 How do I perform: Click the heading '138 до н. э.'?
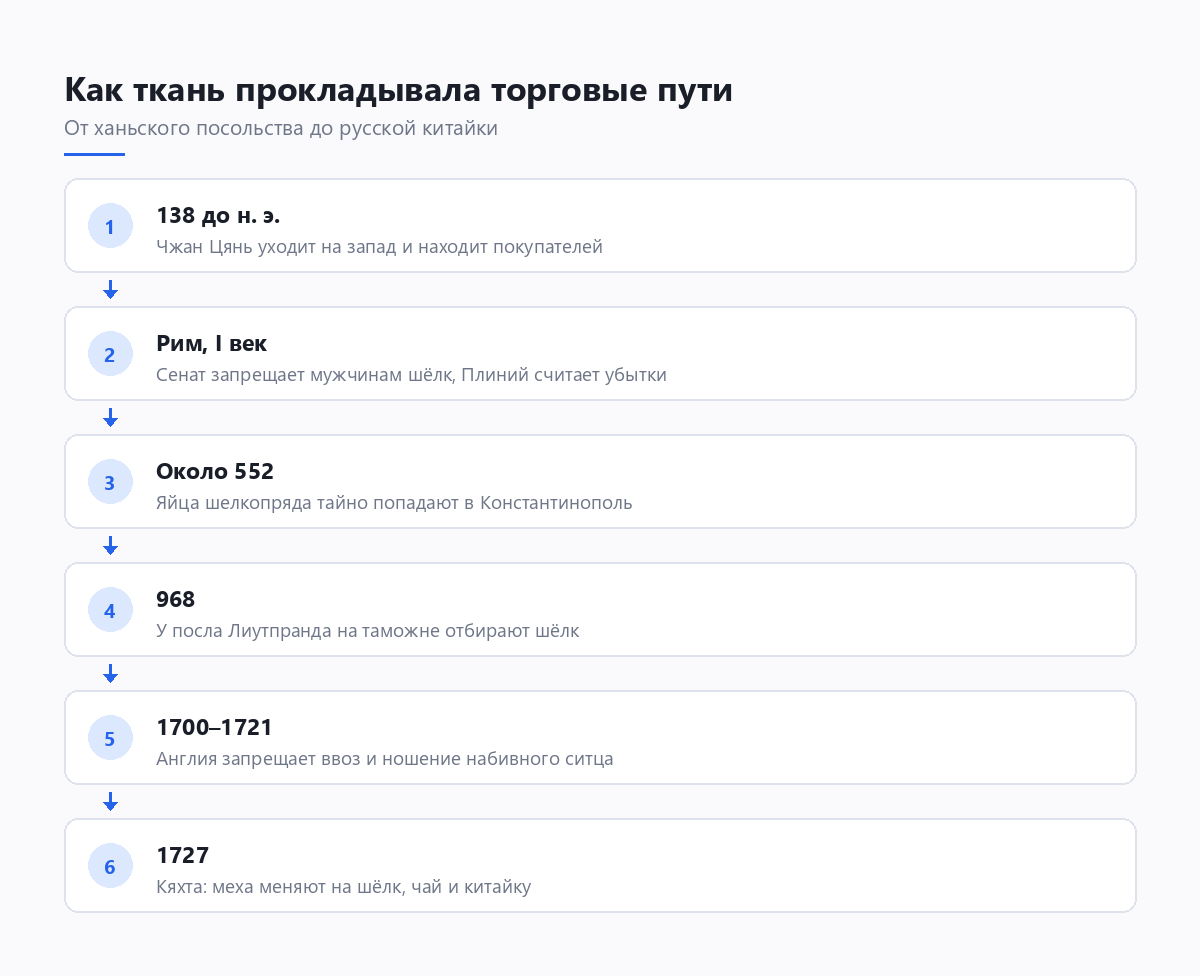click(x=219, y=216)
